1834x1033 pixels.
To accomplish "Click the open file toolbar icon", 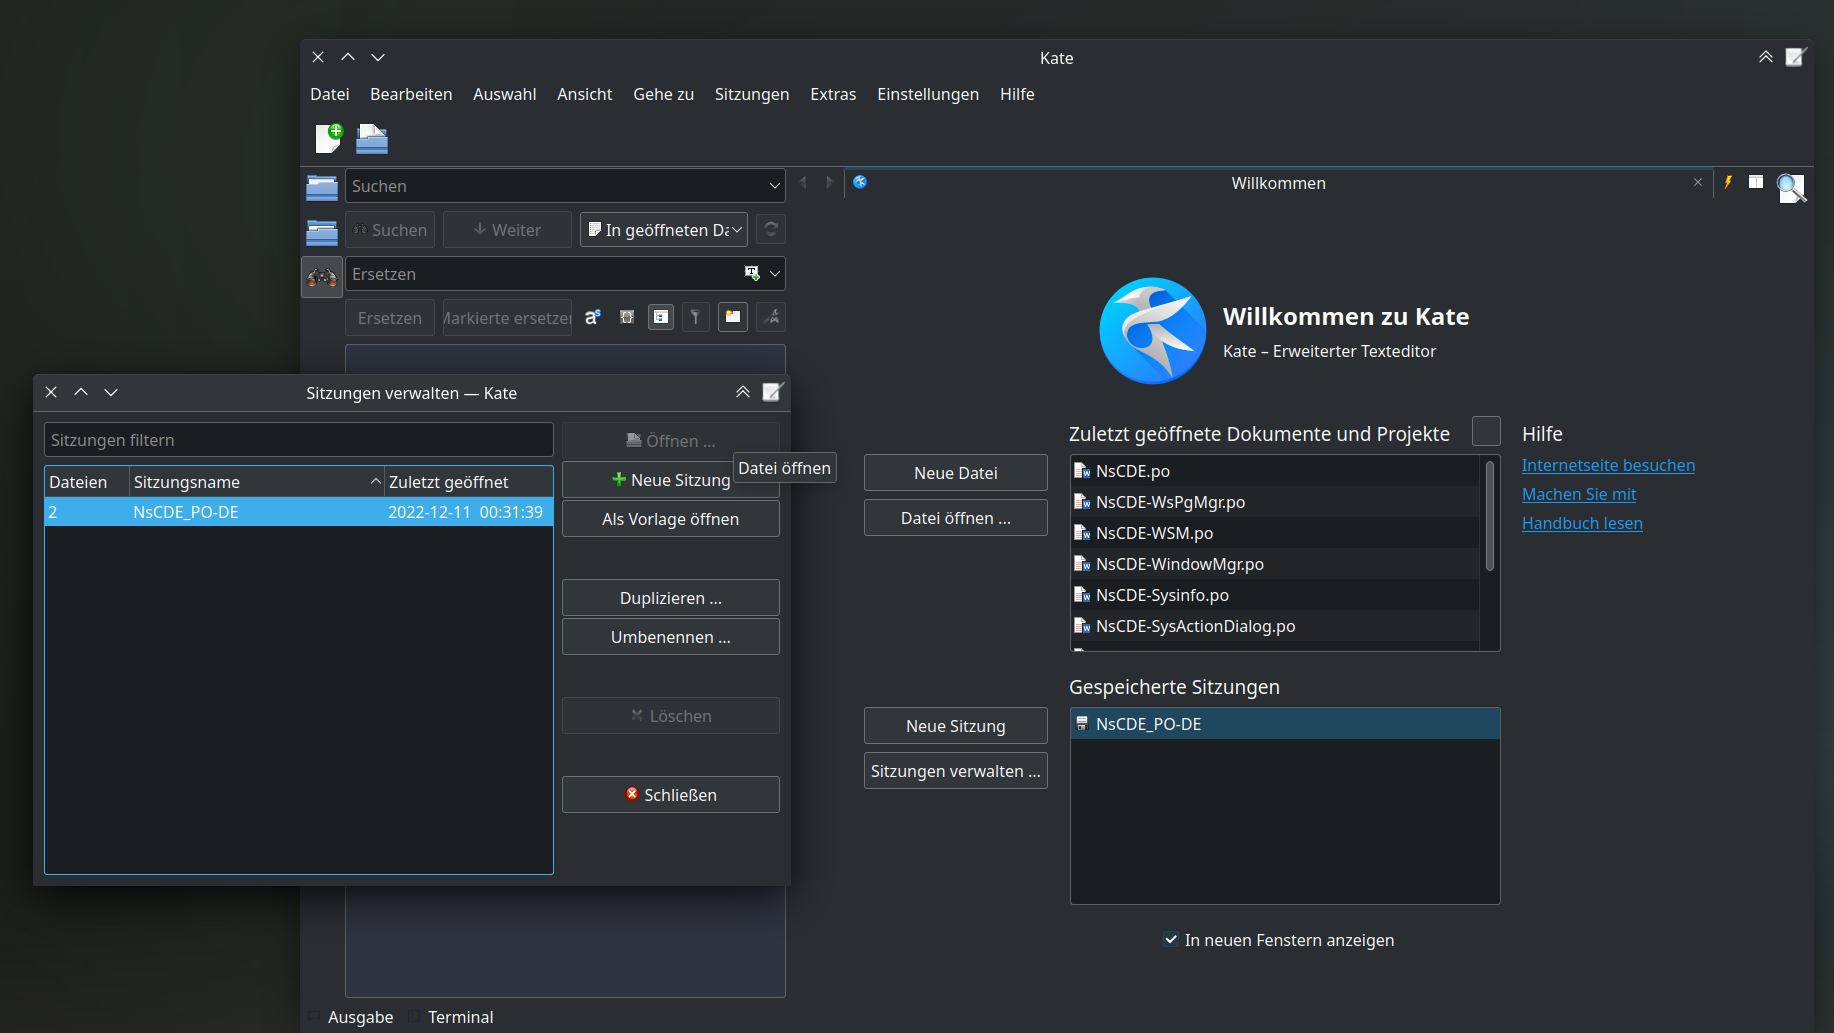I will tap(372, 138).
